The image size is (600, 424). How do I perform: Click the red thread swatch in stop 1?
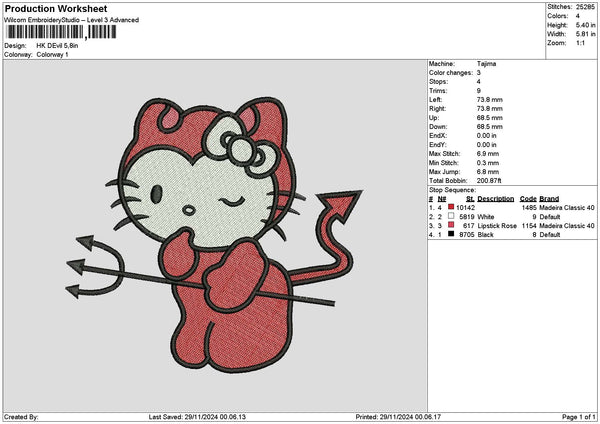451,207
